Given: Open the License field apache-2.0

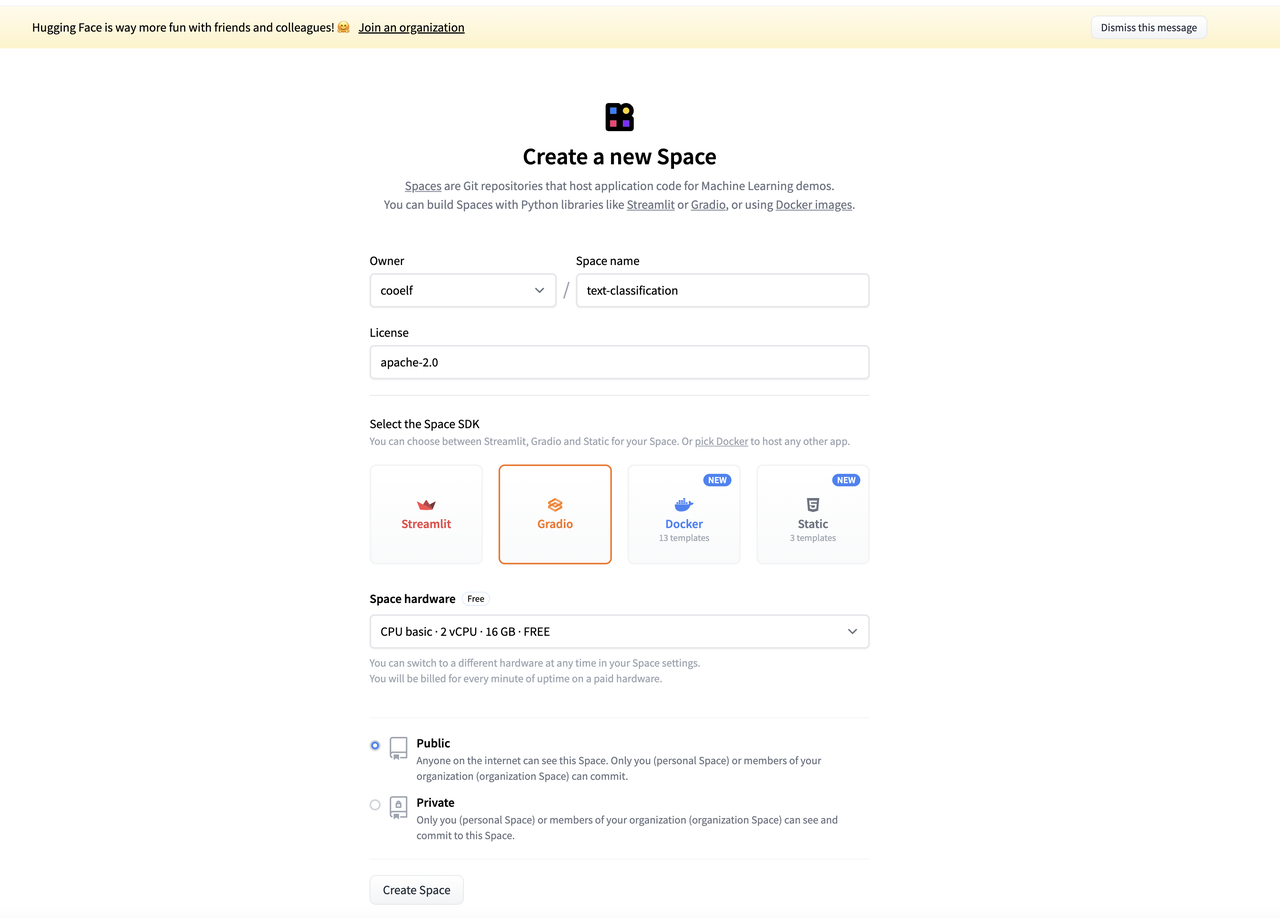Looking at the screenshot, I should tap(619, 362).
